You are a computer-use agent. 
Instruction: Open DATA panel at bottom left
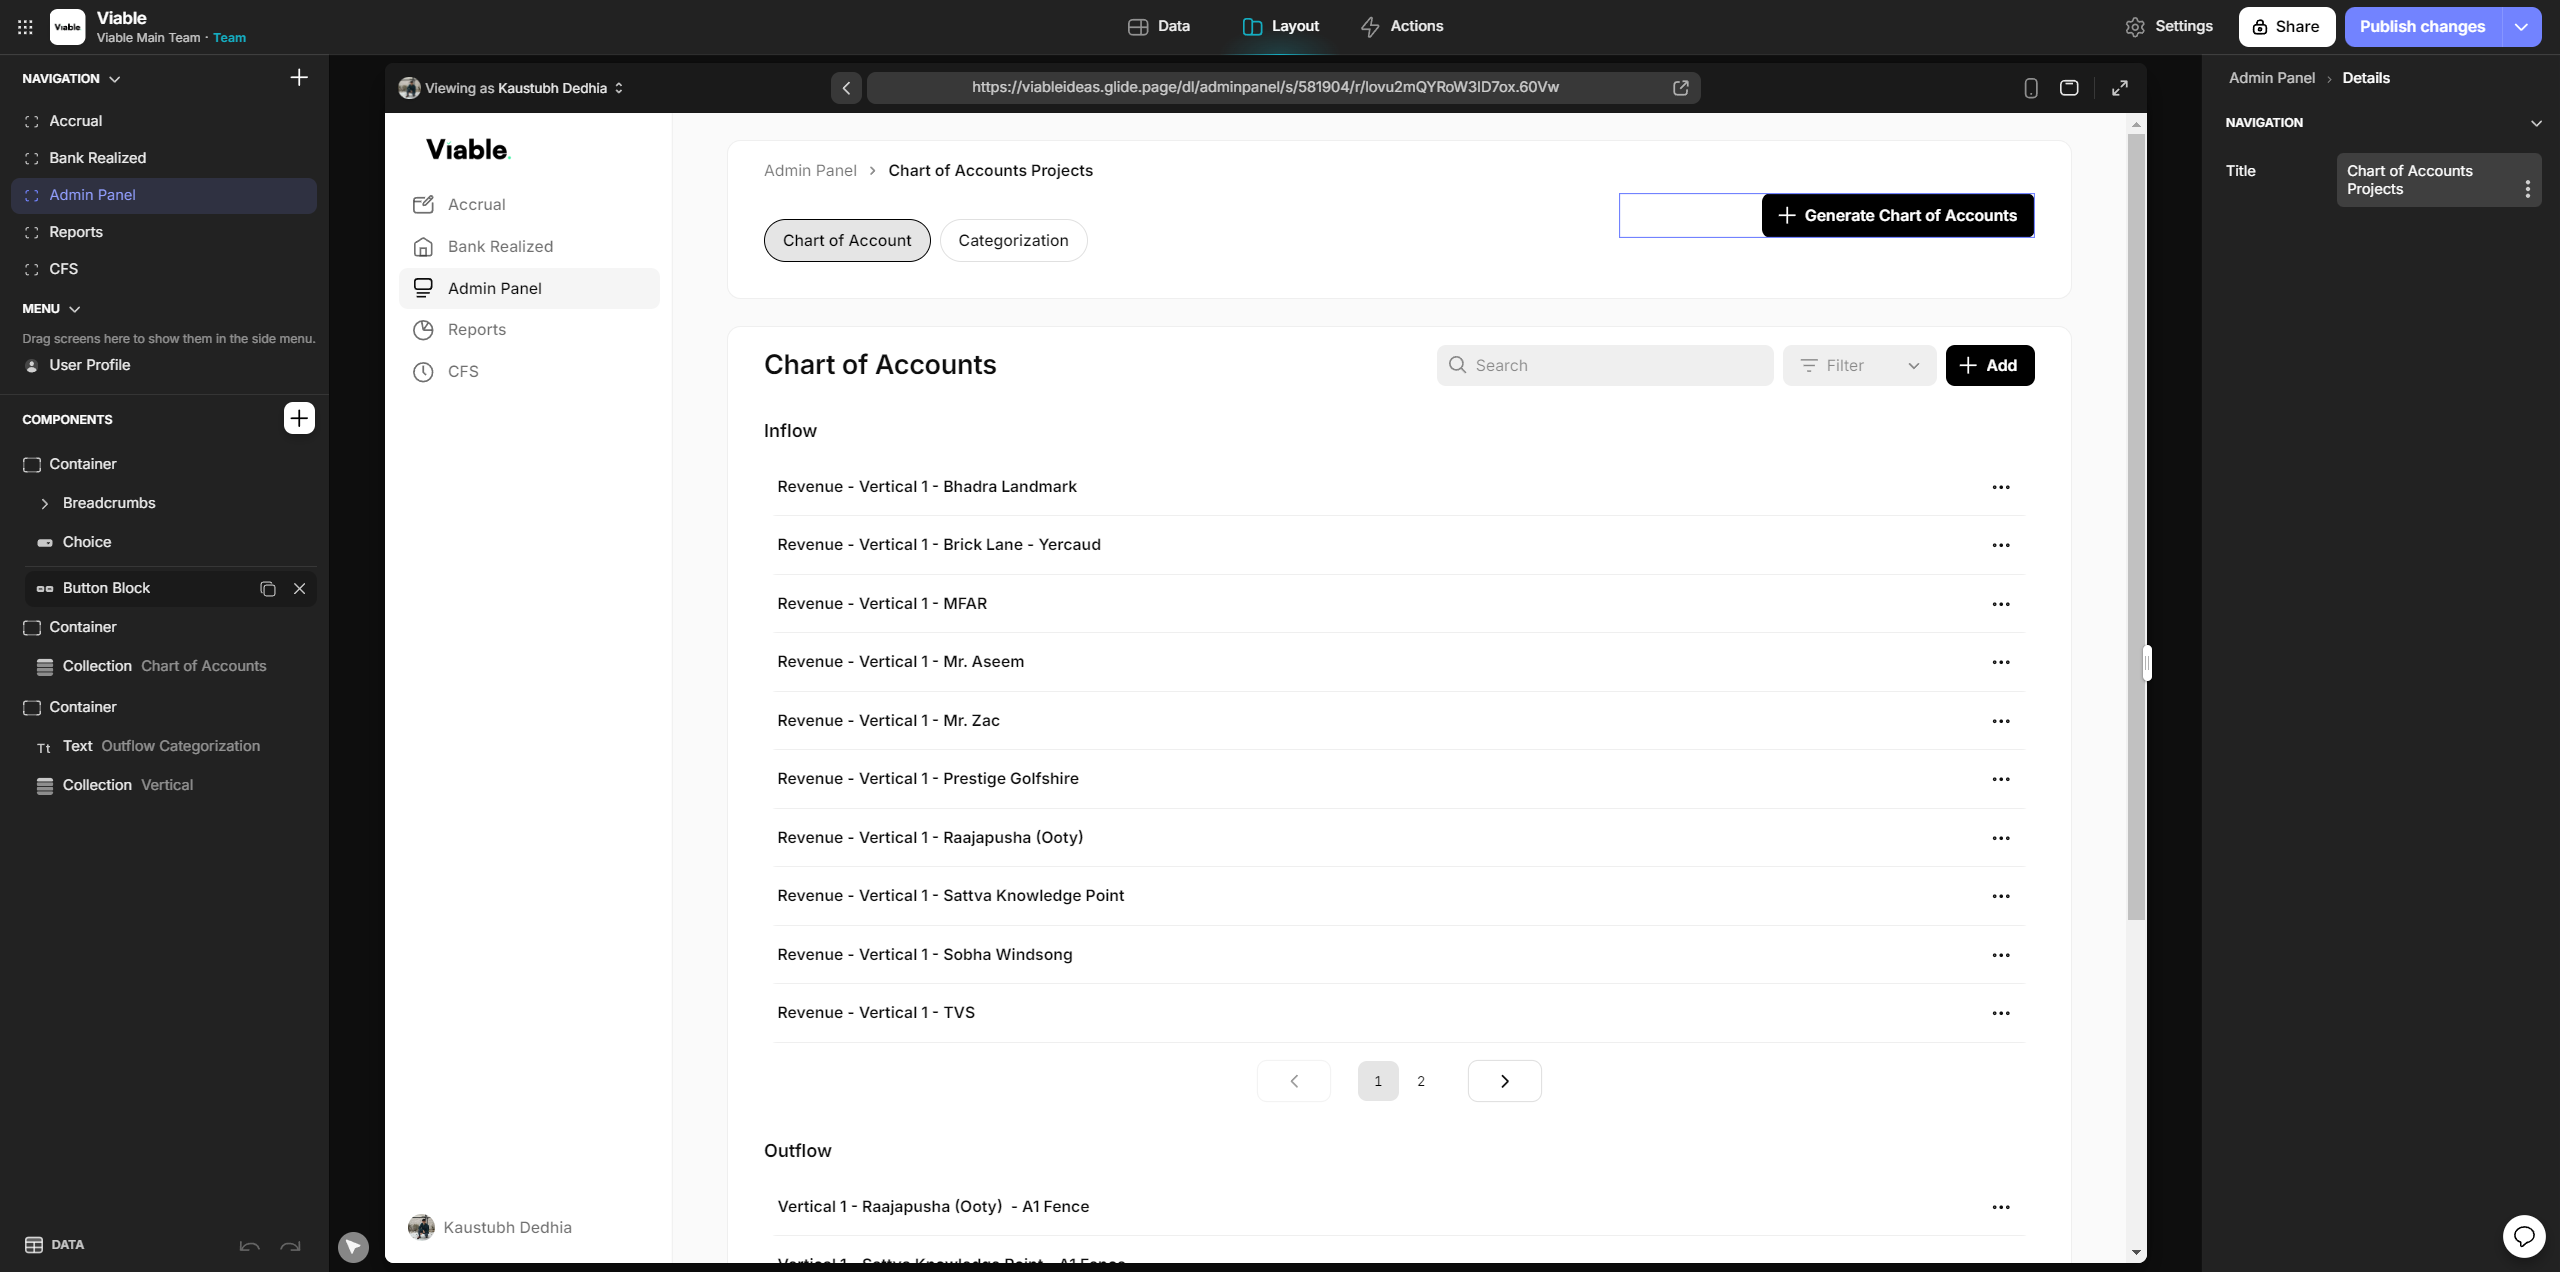(x=54, y=1245)
